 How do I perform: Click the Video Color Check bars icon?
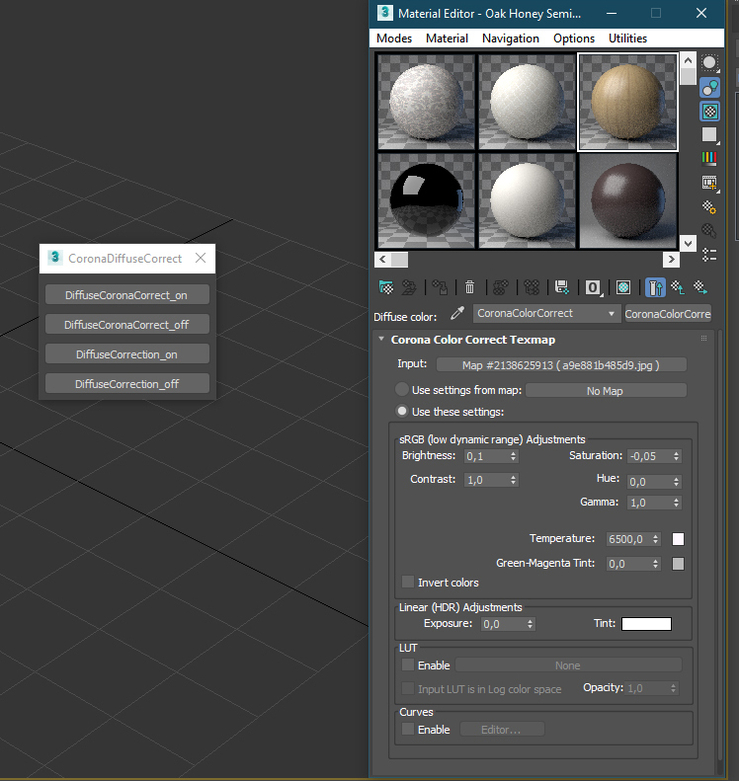[710, 158]
